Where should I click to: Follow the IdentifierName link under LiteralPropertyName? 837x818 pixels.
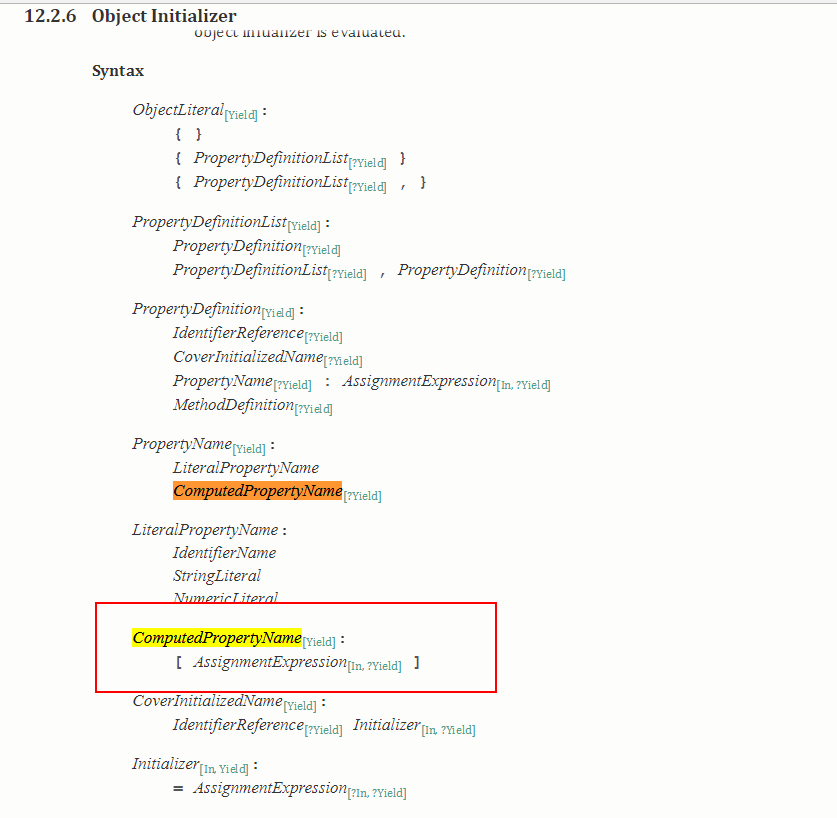[x=224, y=553]
